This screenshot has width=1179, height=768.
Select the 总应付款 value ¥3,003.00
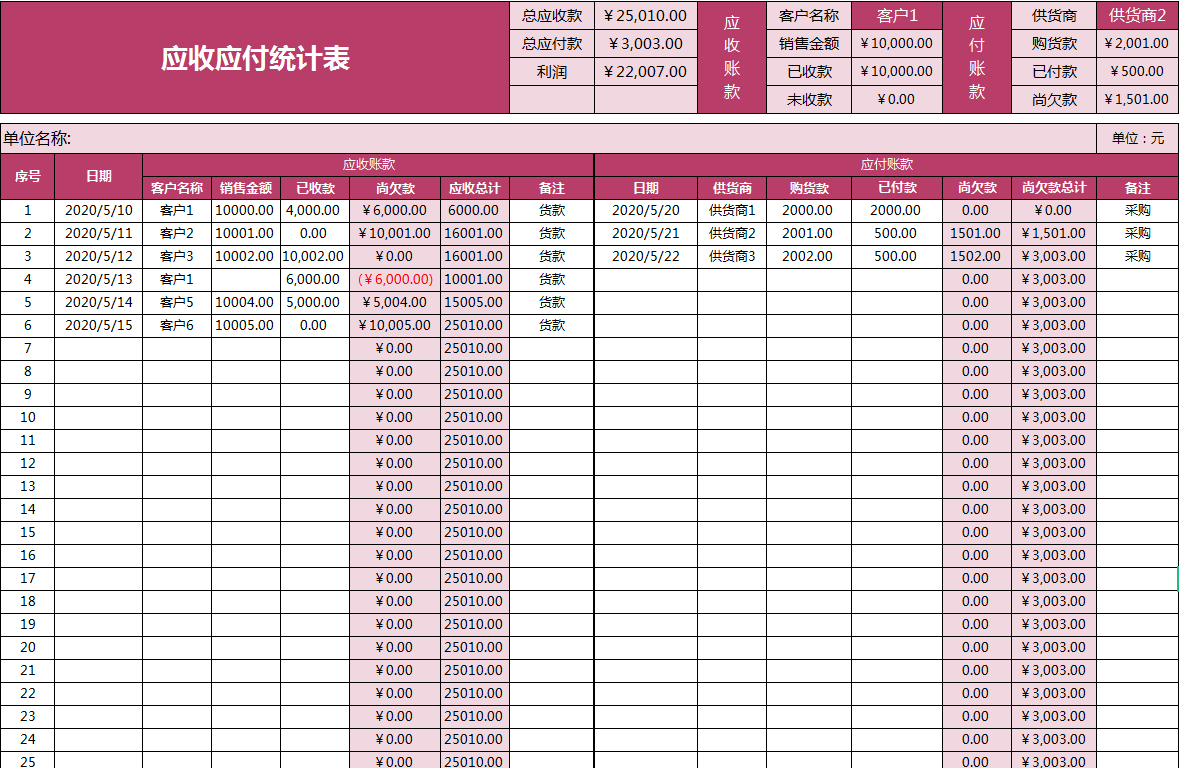tap(645, 43)
